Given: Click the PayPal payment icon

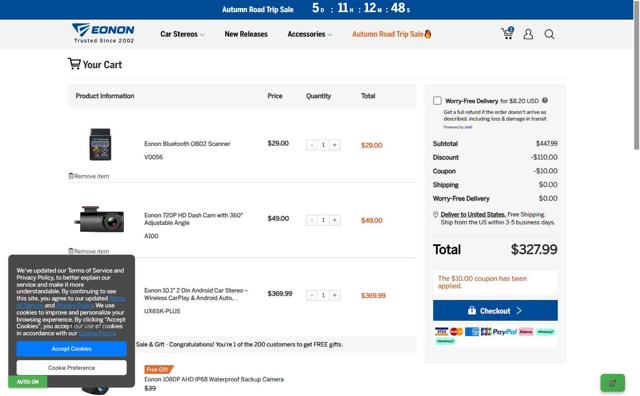Looking at the screenshot, I should point(504,332).
